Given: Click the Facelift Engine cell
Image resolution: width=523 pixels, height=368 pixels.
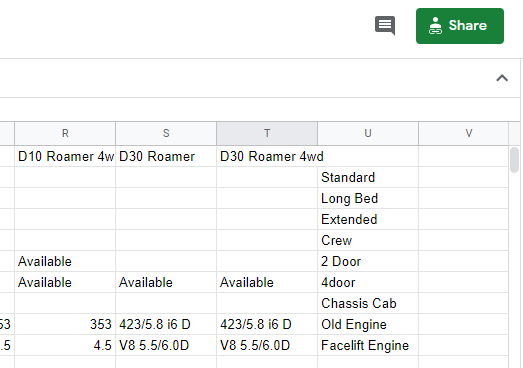Looking at the screenshot, I should tap(368, 345).
